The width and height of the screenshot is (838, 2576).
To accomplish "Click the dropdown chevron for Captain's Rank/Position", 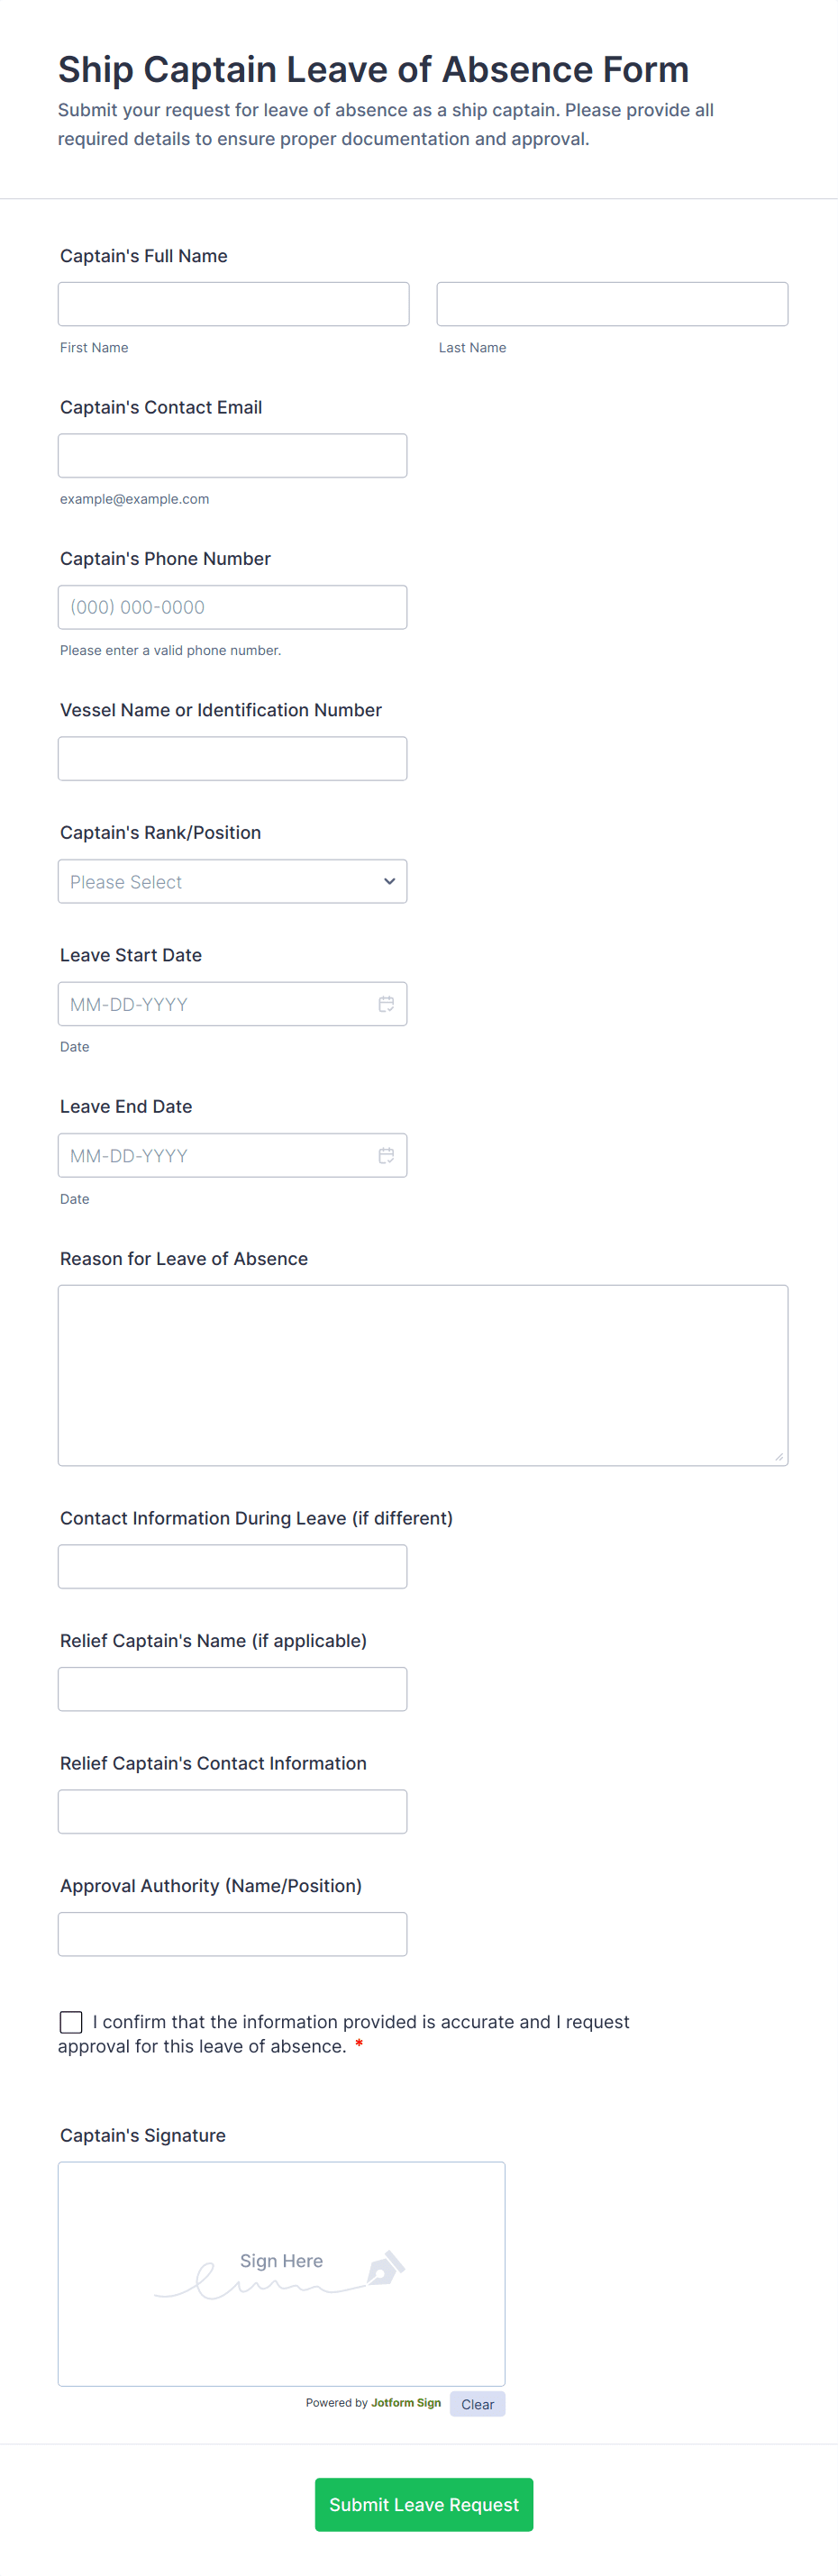I will (389, 881).
